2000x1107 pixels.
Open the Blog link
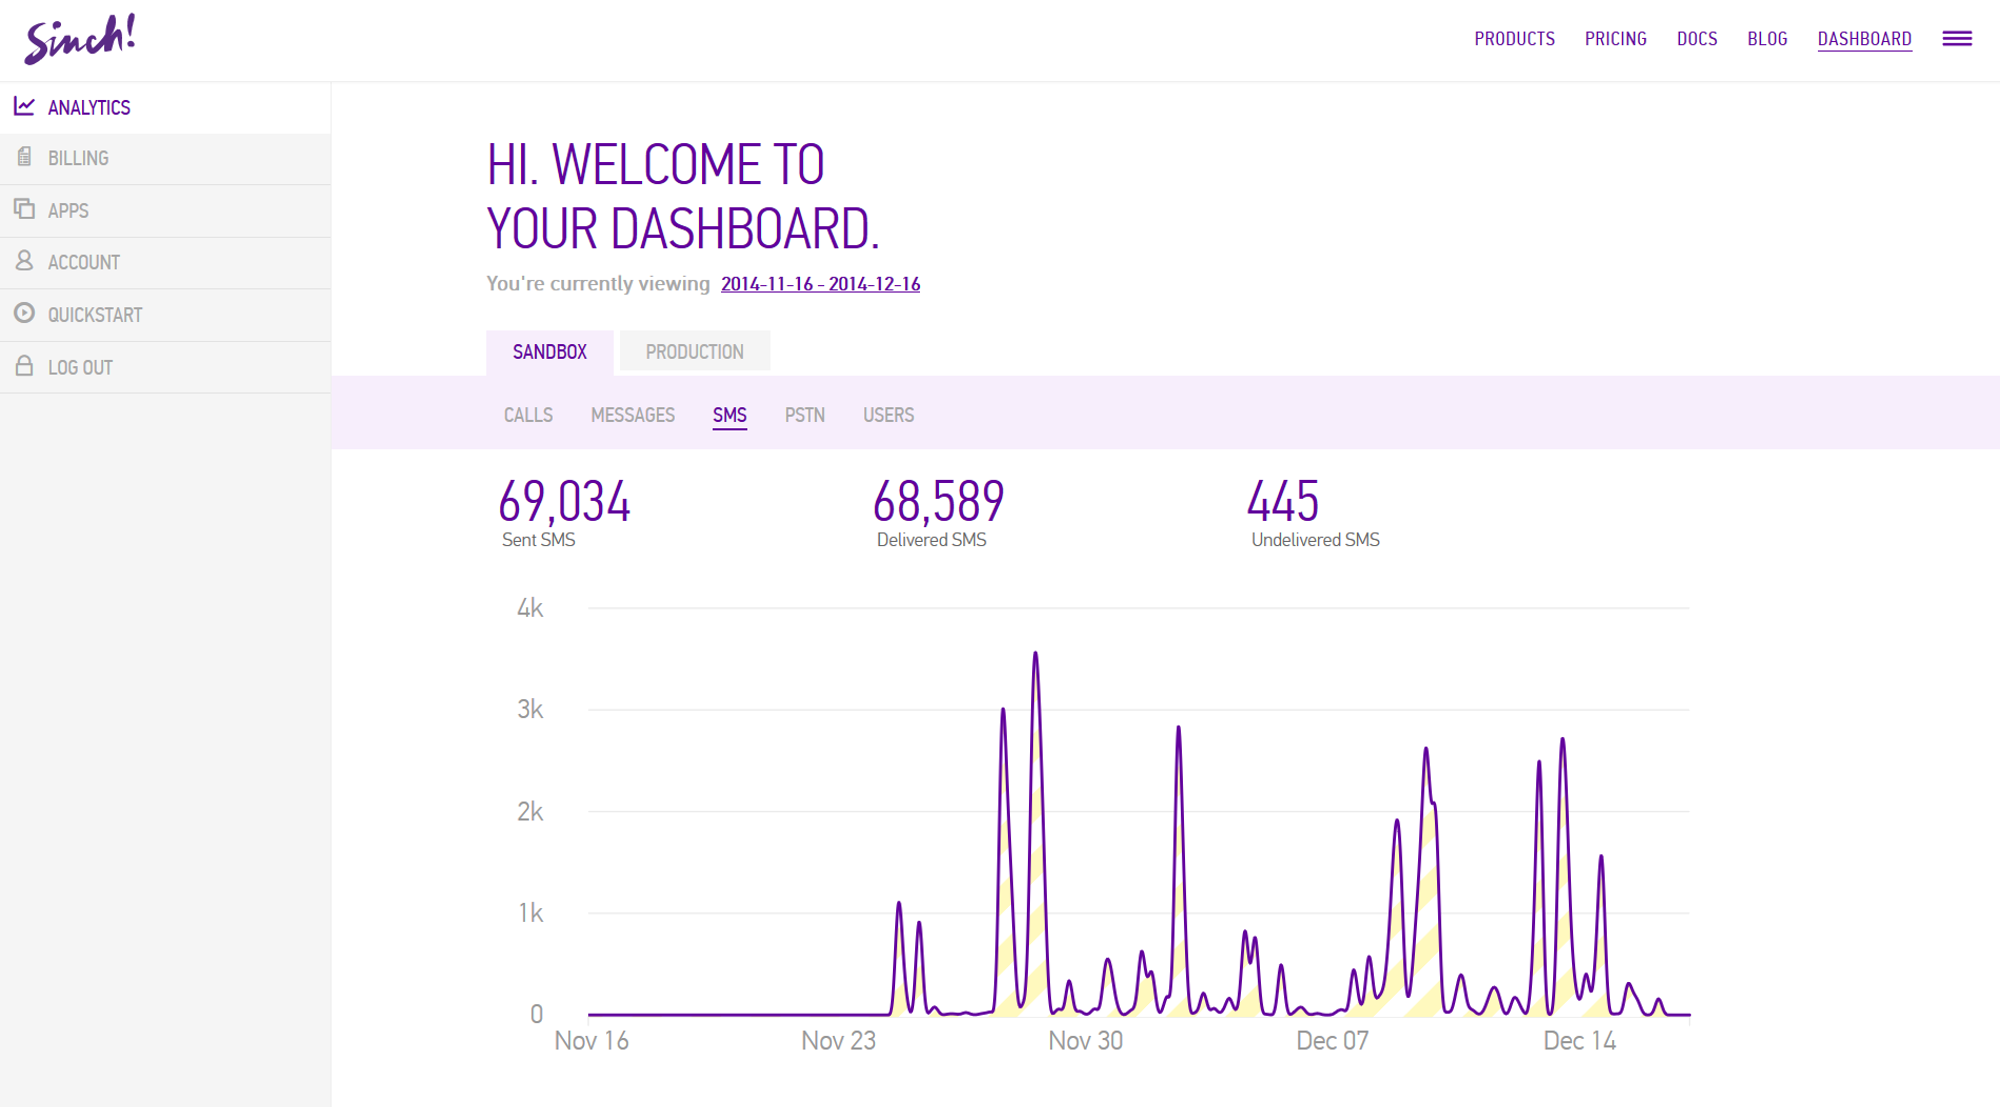(1766, 39)
